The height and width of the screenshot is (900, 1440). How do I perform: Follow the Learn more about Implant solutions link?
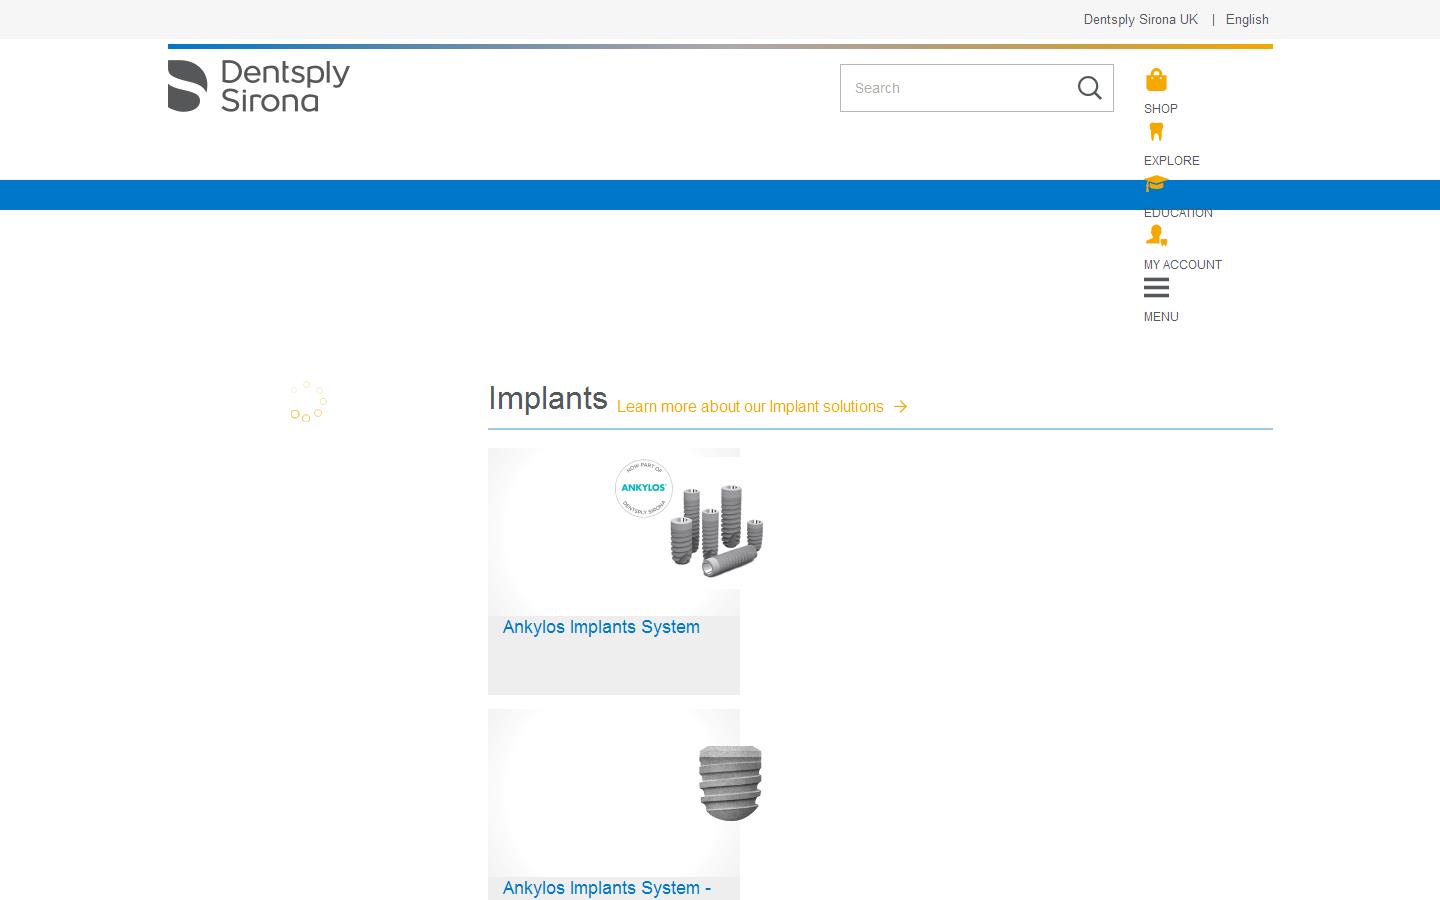click(x=750, y=406)
